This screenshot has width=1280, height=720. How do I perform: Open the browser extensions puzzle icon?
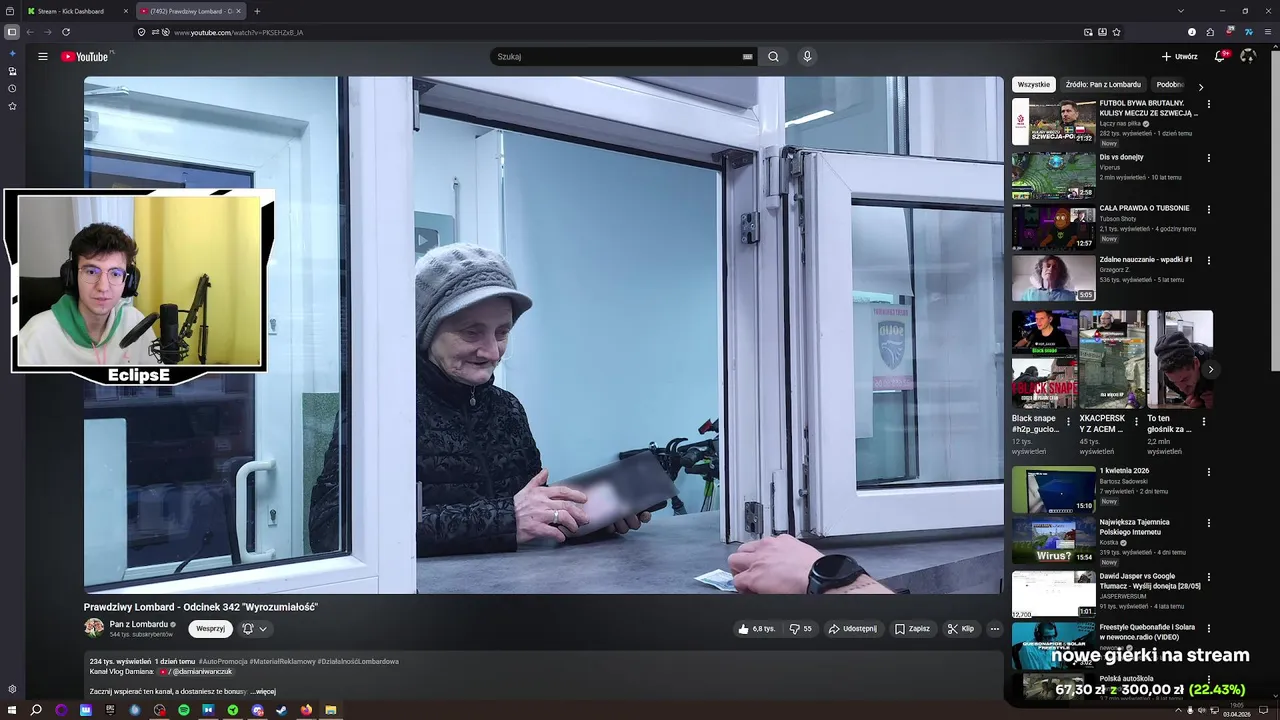(1210, 32)
